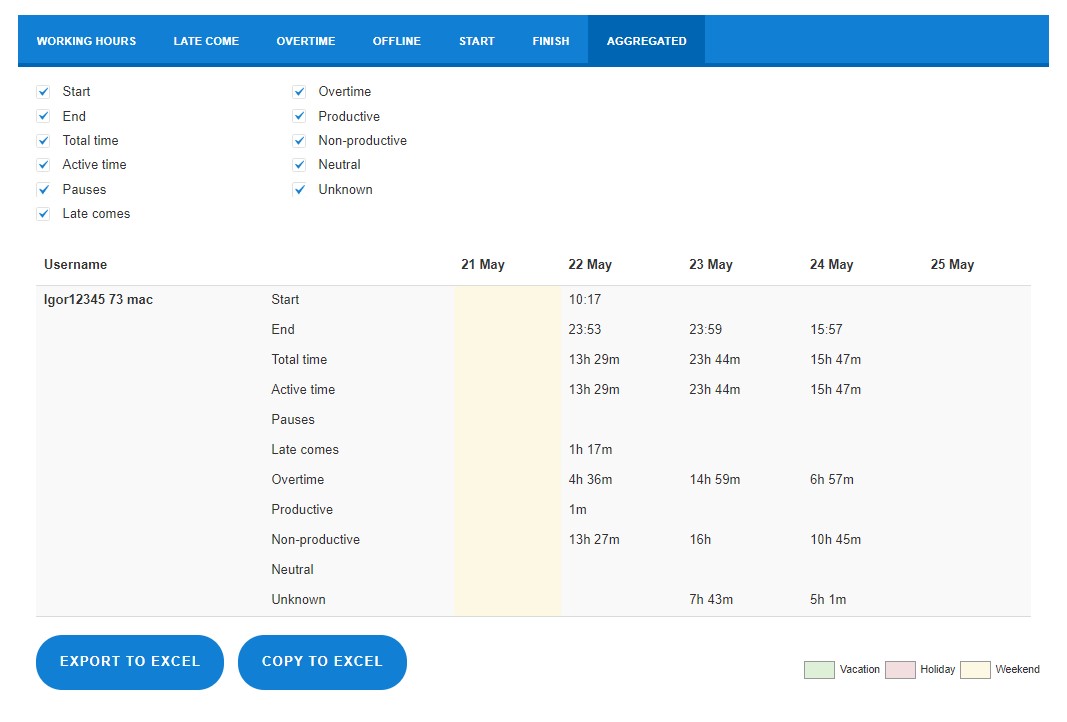This screenshot has width=1067, height=722.
Task: Uncheck the Overtime checkbox
Action: pos(299,92)
